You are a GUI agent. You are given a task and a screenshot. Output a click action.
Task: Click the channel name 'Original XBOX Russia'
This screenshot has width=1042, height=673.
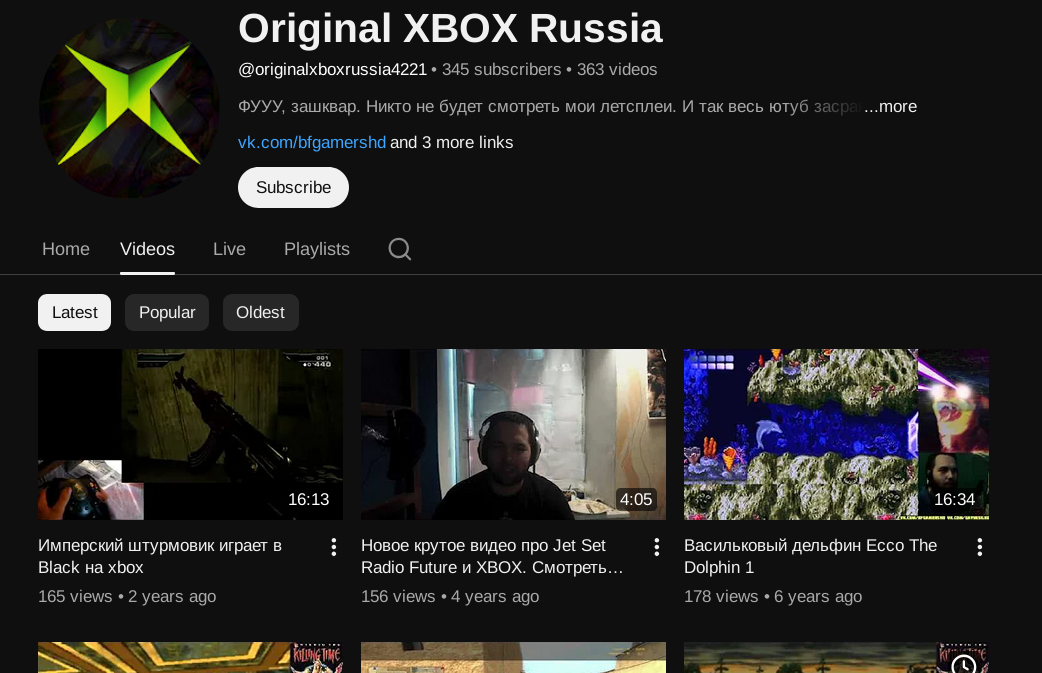451,29
